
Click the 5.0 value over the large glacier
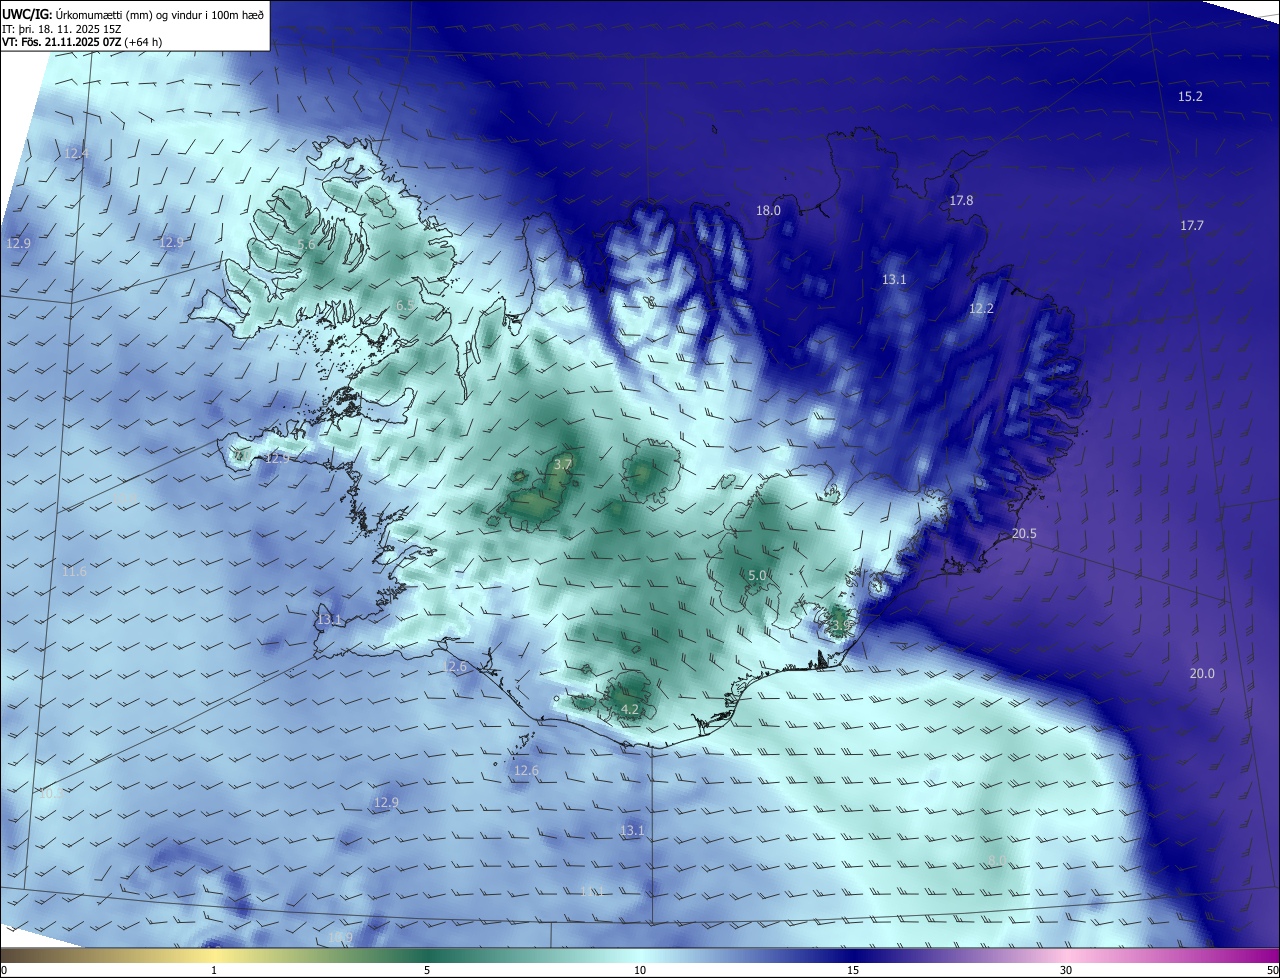[757, 576]
